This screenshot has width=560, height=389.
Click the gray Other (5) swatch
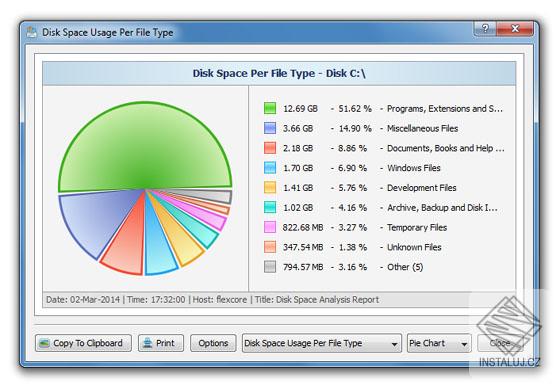(x=270, y=267)
